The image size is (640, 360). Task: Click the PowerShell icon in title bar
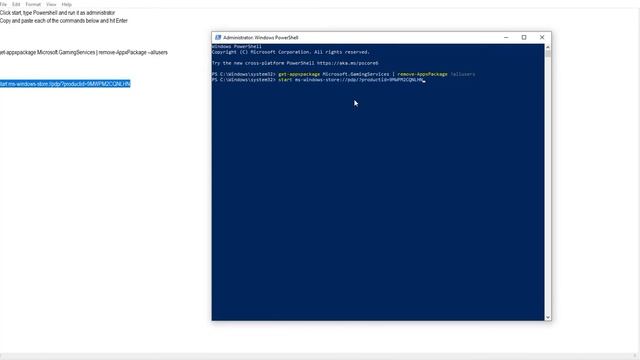coord(218,38)
